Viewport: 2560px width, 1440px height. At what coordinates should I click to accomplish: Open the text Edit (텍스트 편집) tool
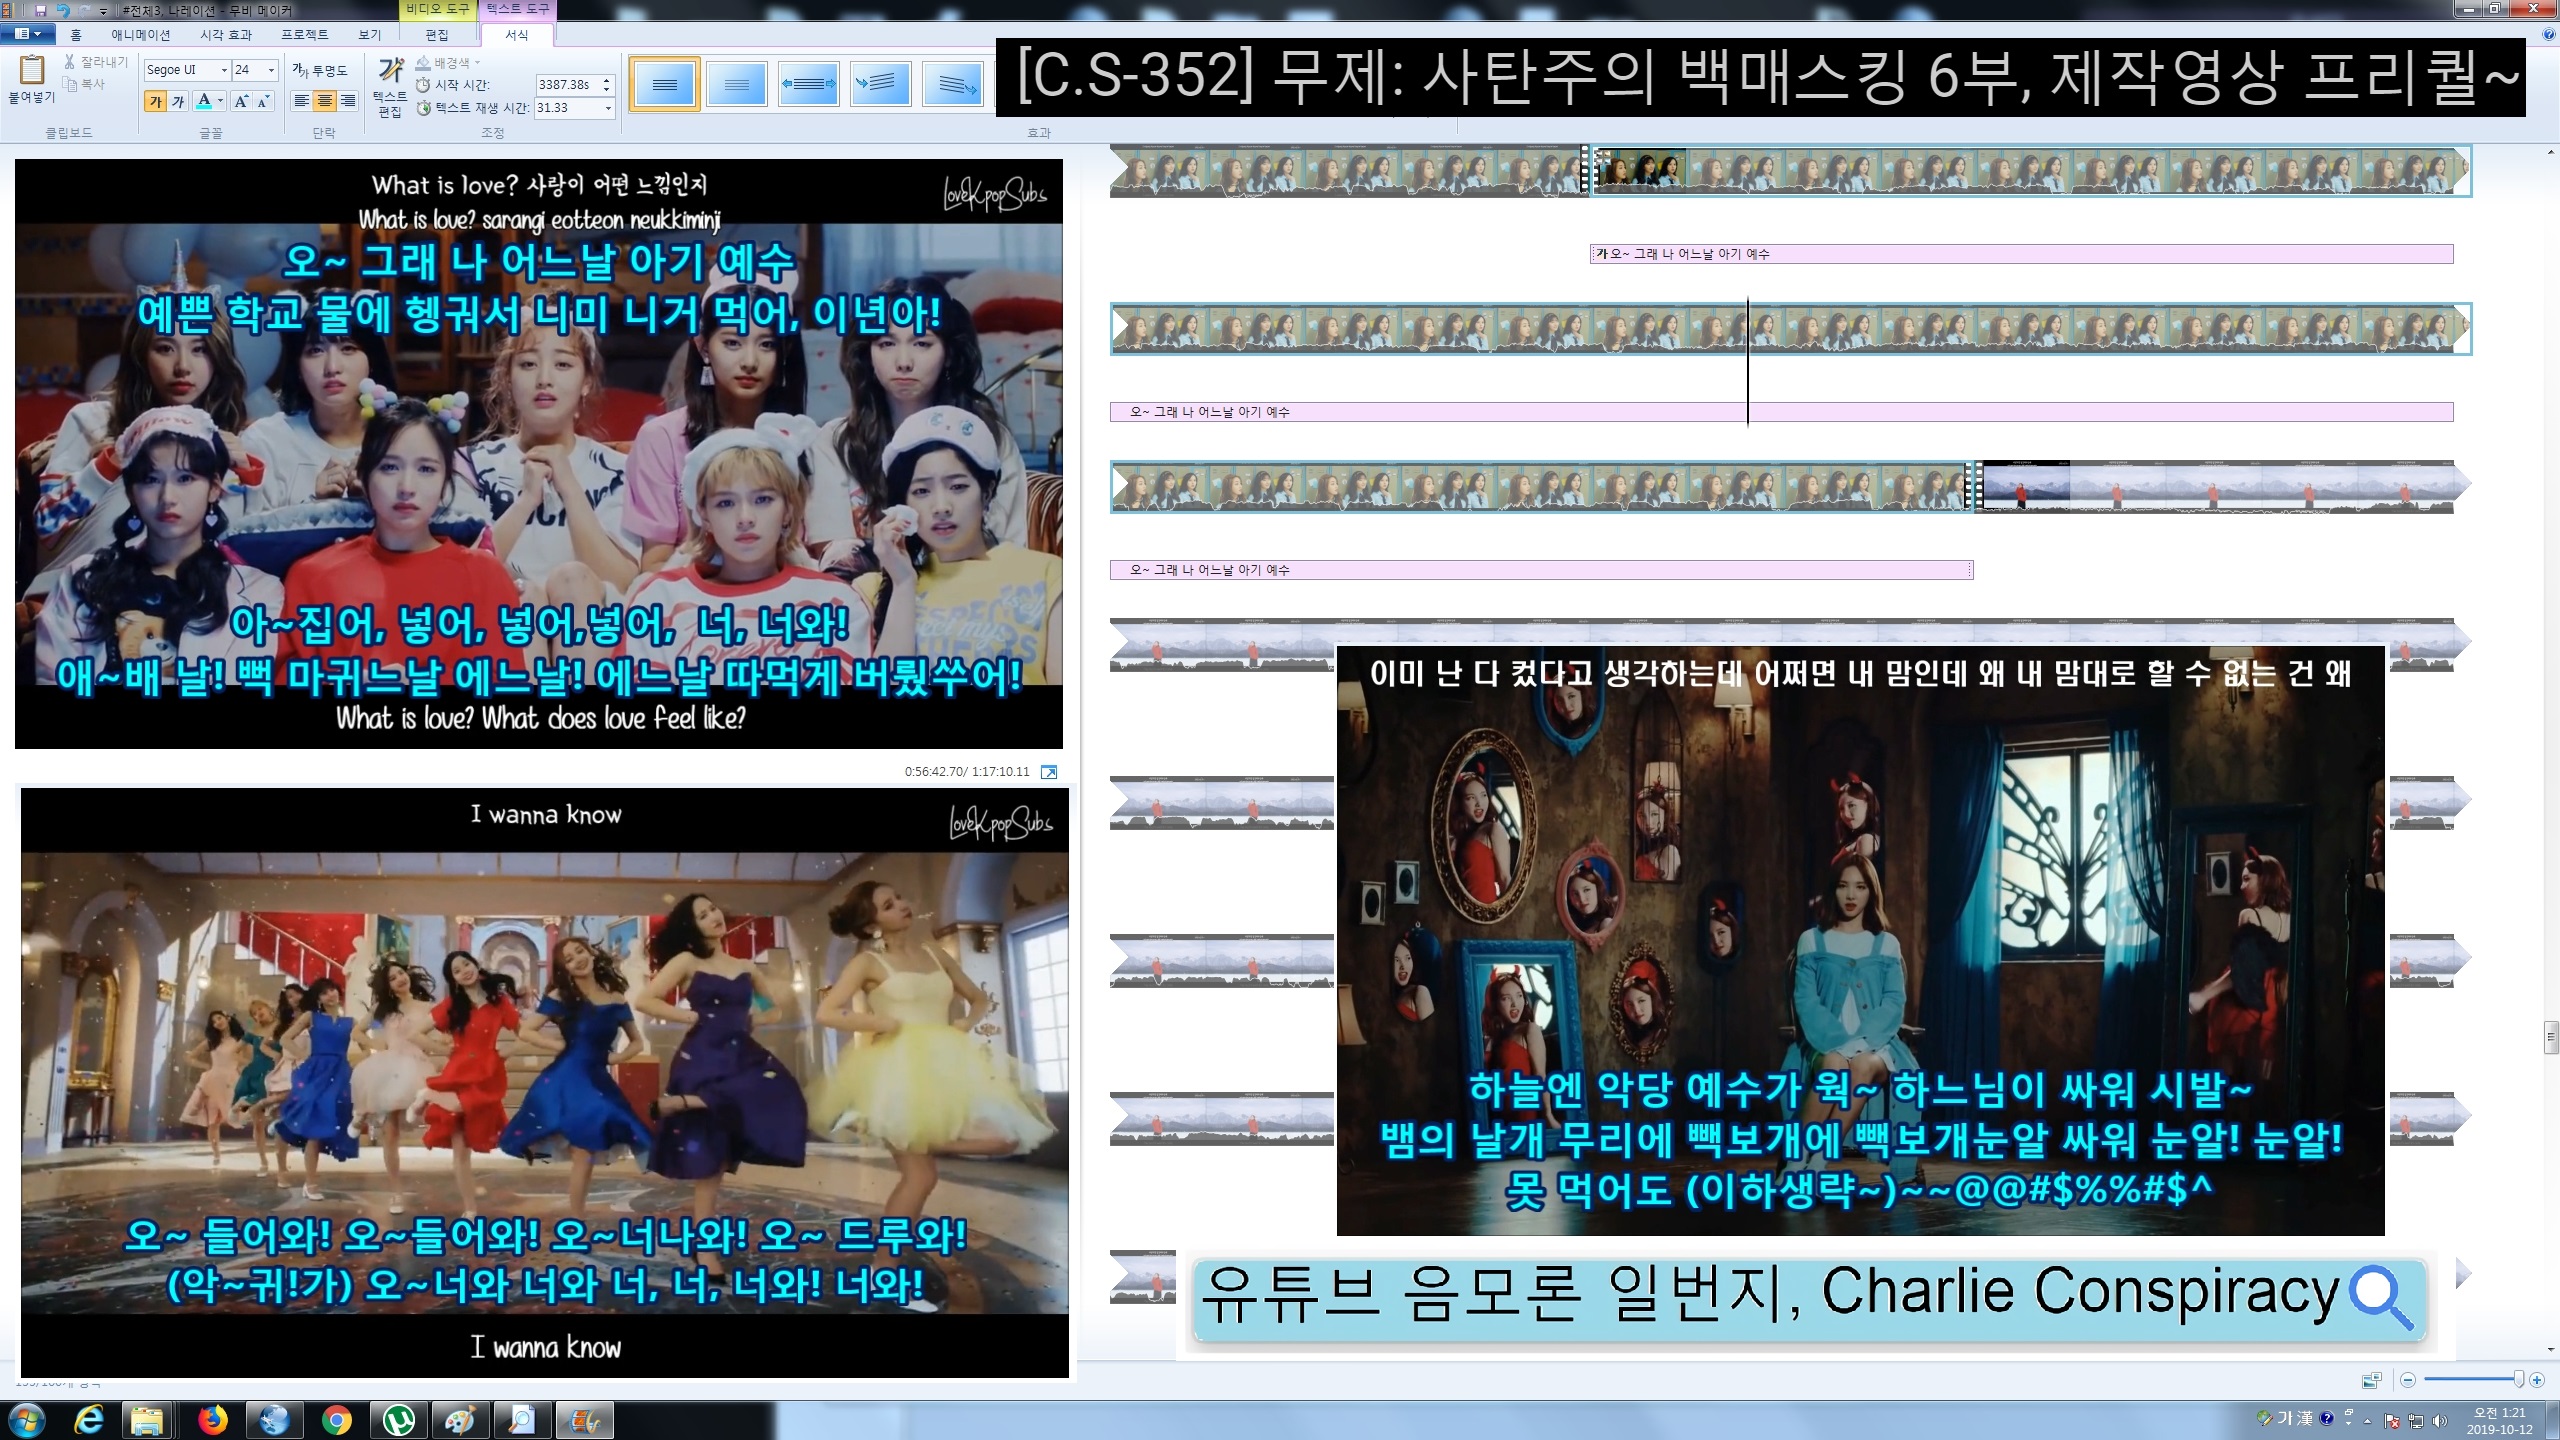pos(390,86)
